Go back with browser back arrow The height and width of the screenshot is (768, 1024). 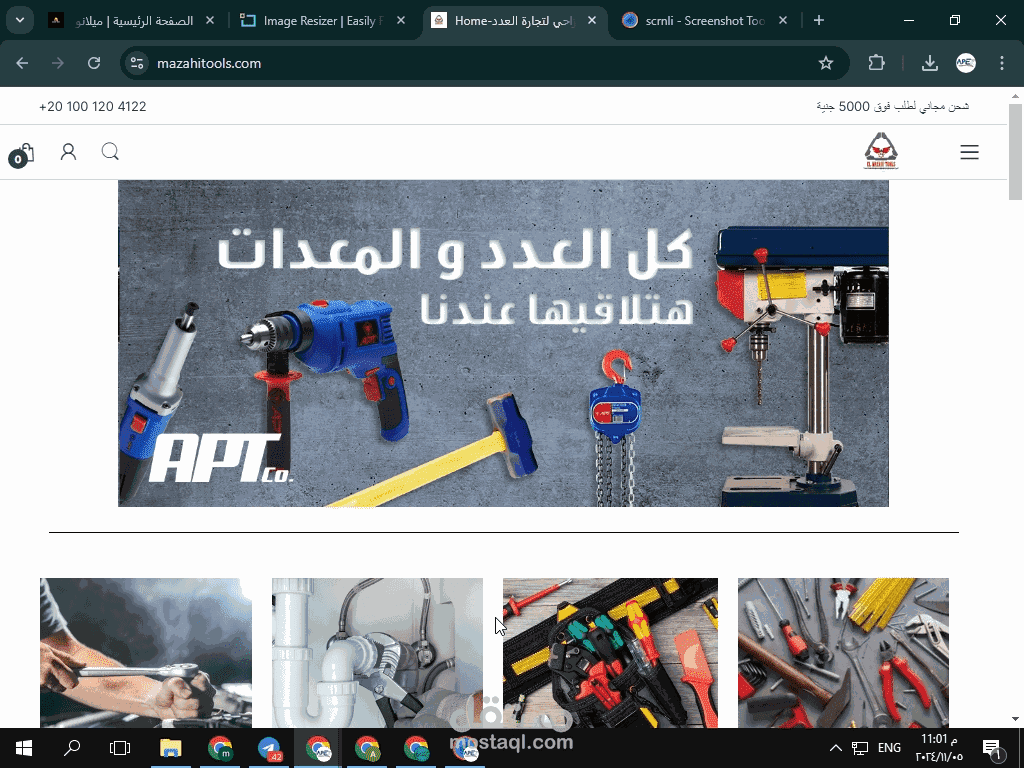click(x=22, y=63)
